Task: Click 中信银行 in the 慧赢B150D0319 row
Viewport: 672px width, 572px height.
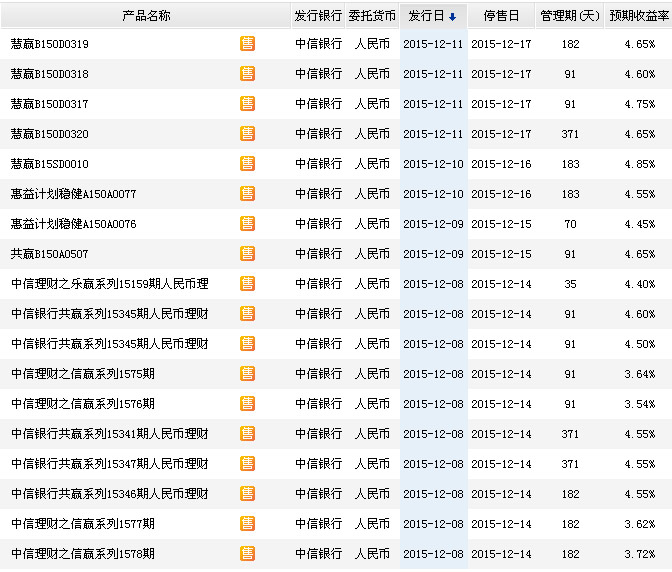Action: [318, 44]
